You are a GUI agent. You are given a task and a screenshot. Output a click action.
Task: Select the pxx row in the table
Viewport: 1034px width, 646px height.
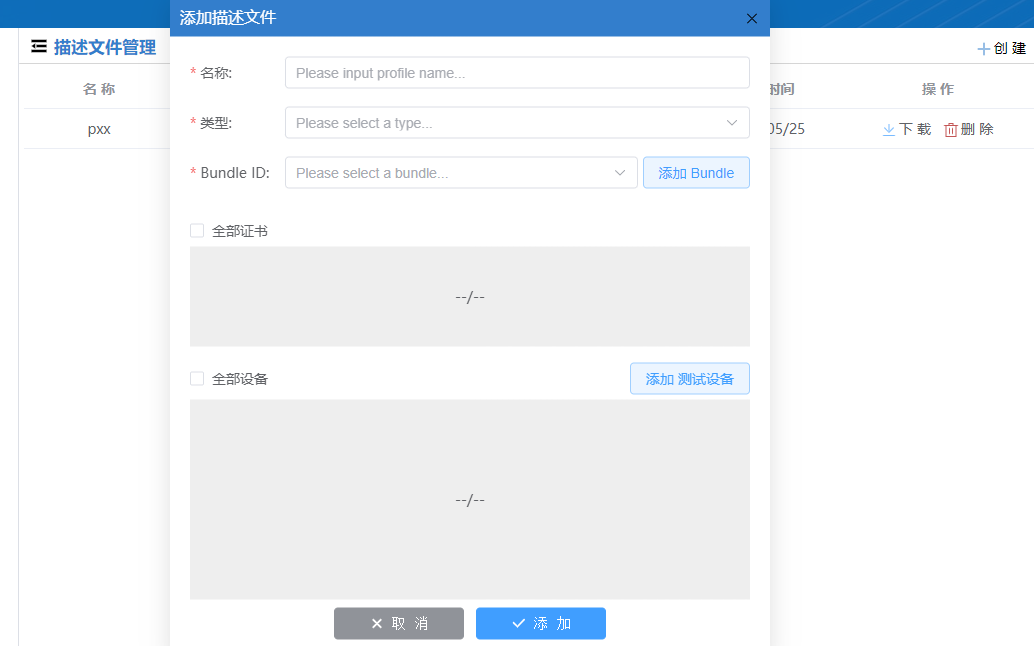(x=98, y=128)
